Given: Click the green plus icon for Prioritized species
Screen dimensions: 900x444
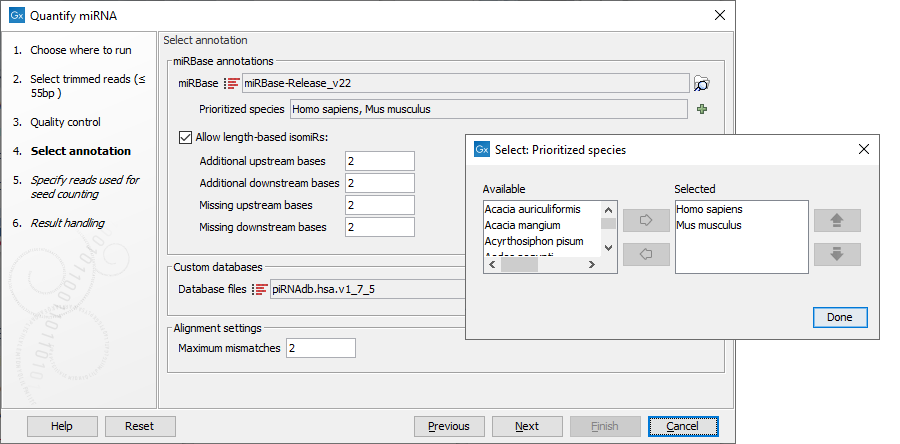Looking at the screenshot, I should point(702,109).
